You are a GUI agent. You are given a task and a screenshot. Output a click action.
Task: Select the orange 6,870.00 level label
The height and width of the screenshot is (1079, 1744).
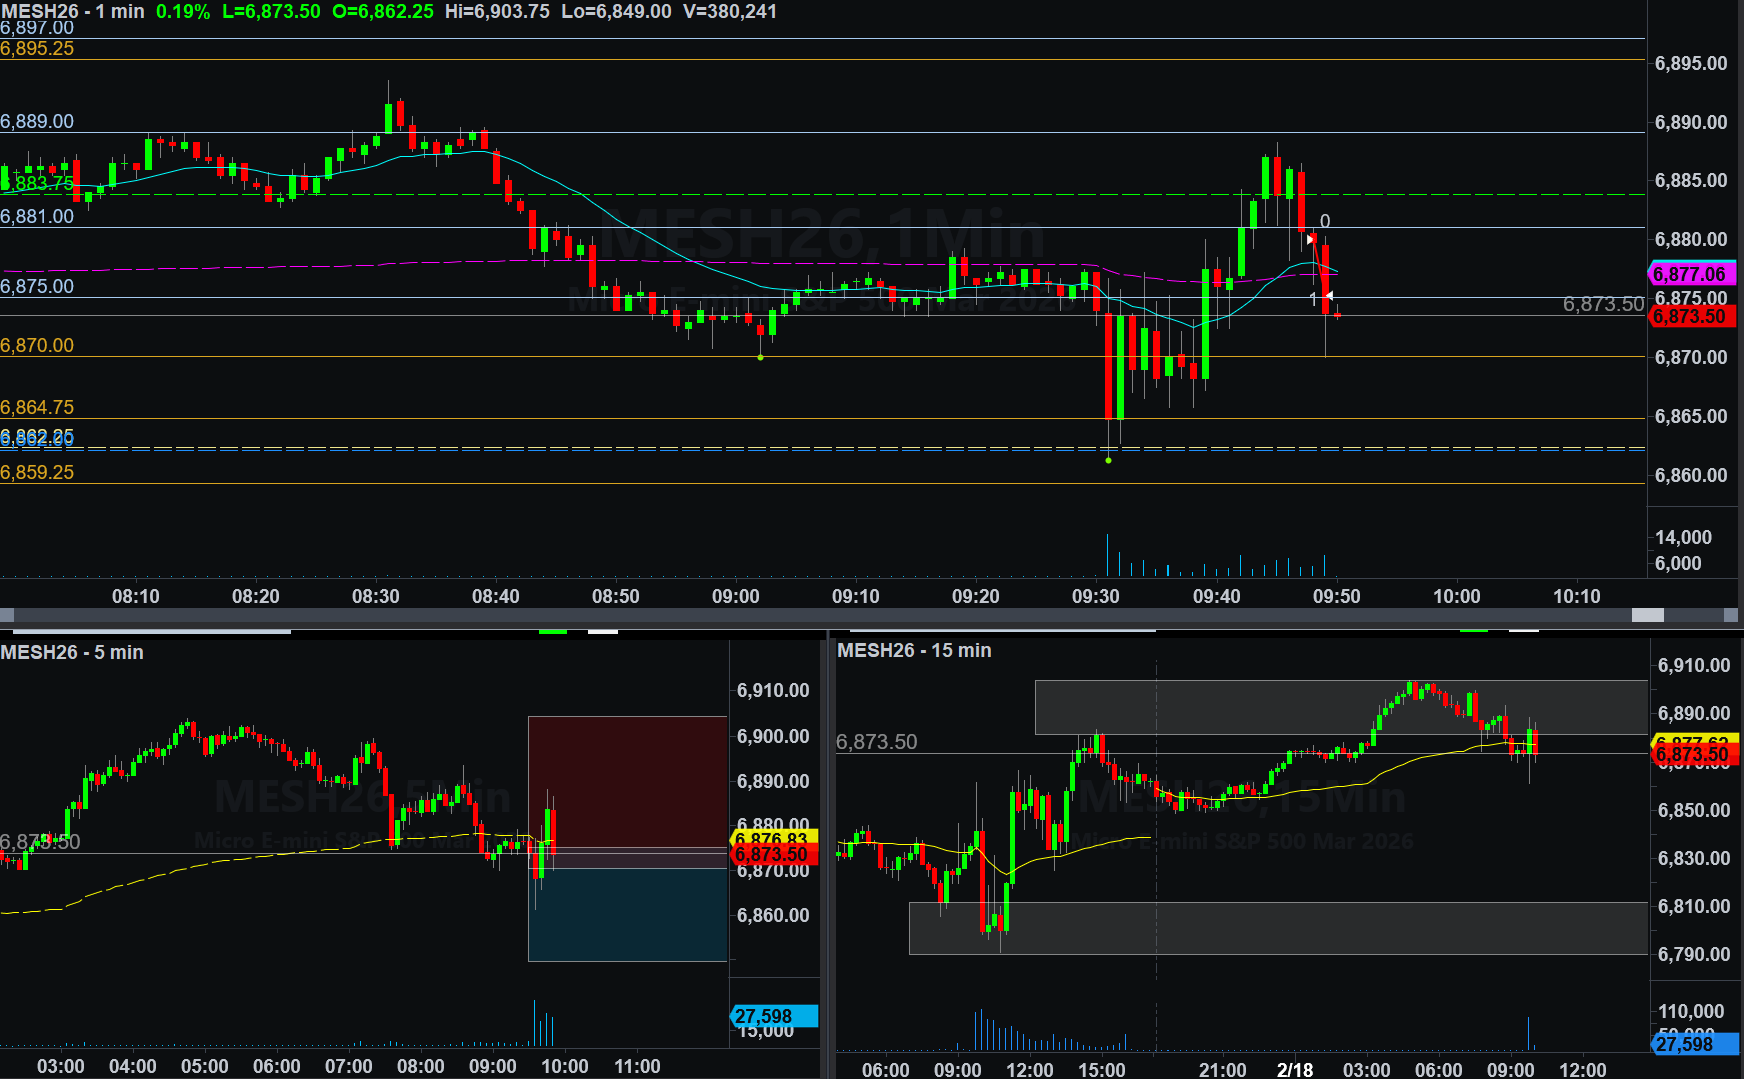pos(37,345)
